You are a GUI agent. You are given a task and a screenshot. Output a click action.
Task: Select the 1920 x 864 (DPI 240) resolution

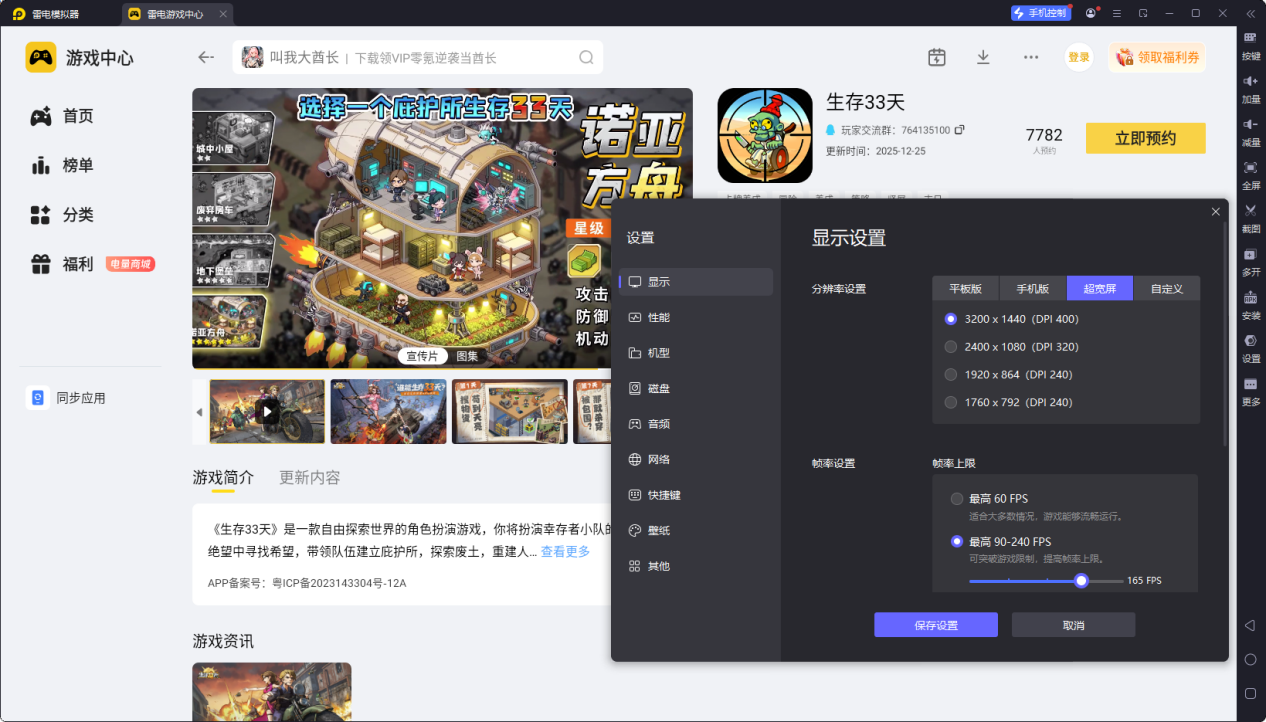(x=951, y=375)
